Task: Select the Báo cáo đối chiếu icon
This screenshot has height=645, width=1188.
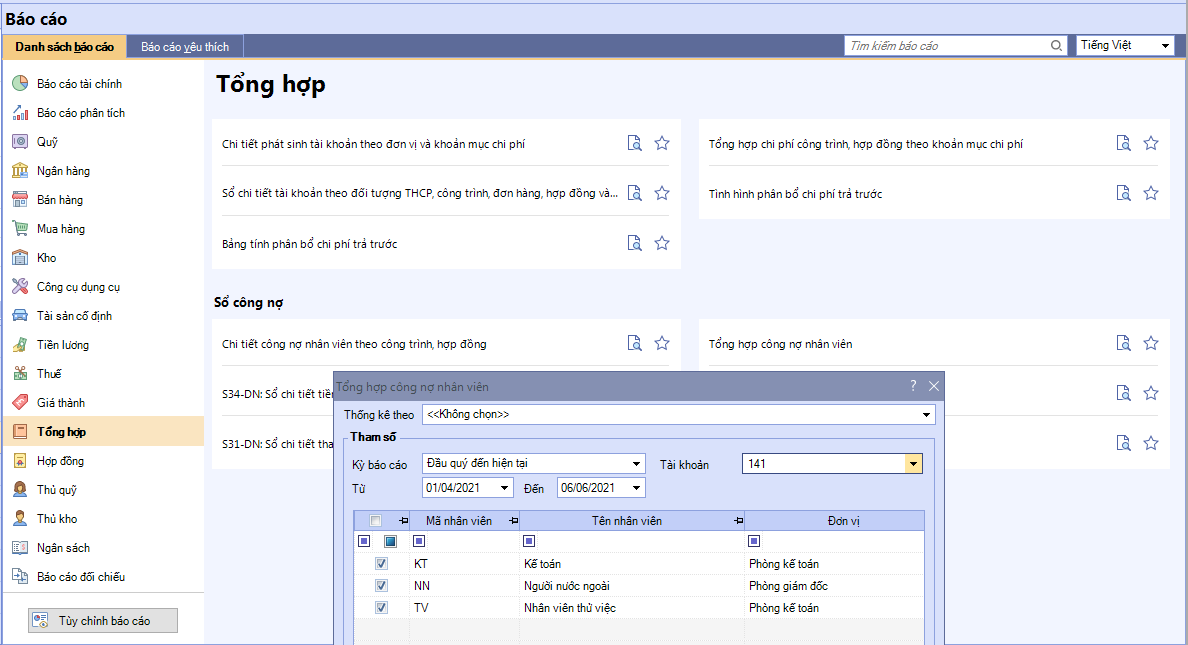Action: [20, 577]
